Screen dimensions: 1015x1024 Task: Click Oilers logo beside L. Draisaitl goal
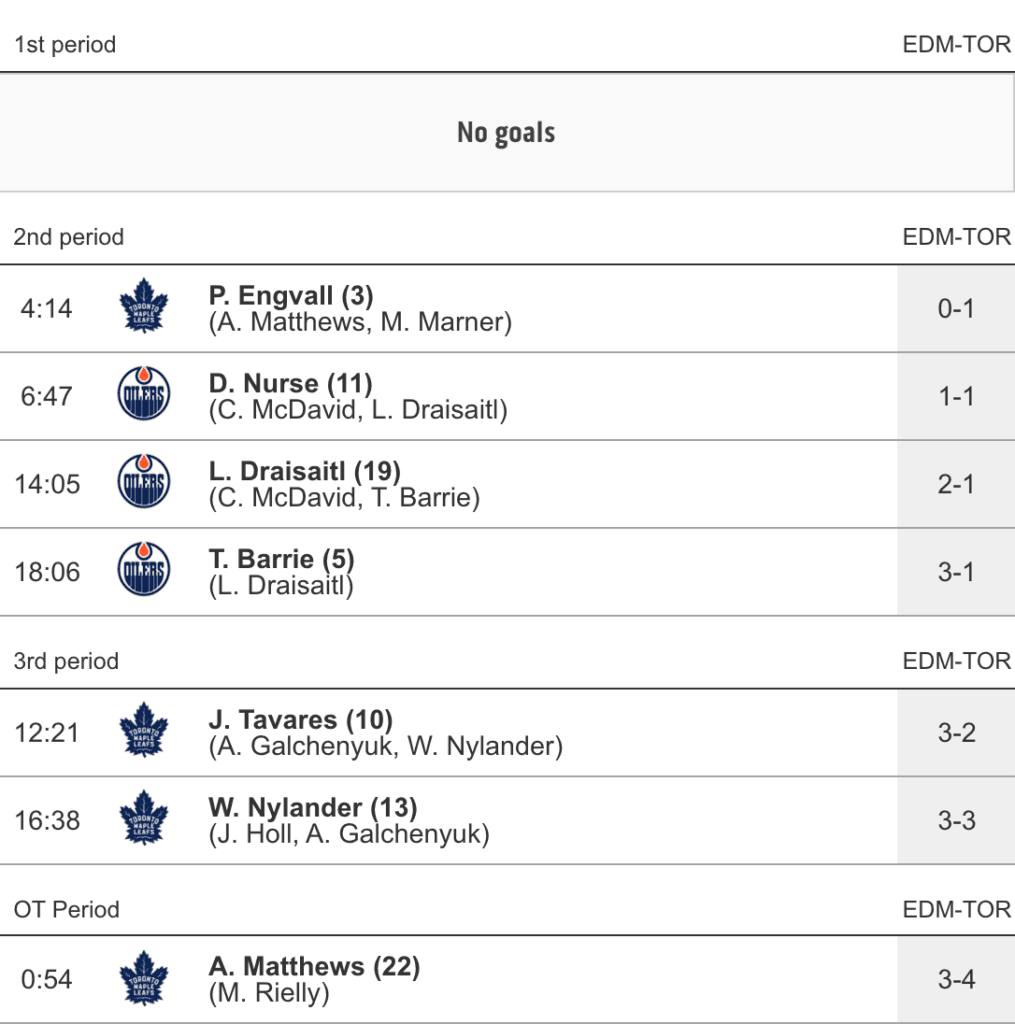(143, 484)
